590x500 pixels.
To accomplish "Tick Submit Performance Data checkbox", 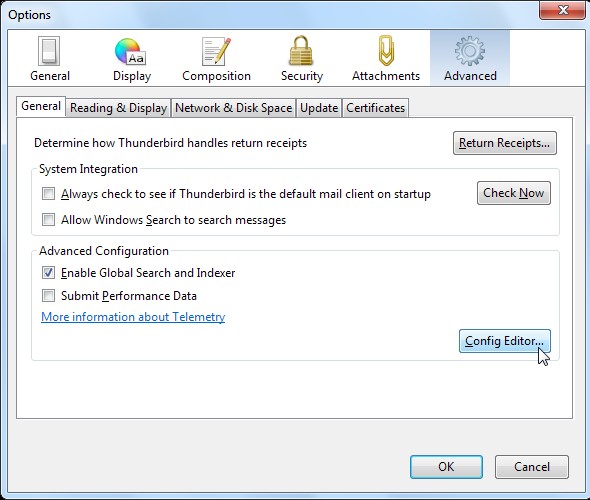I will pos(48,296).
